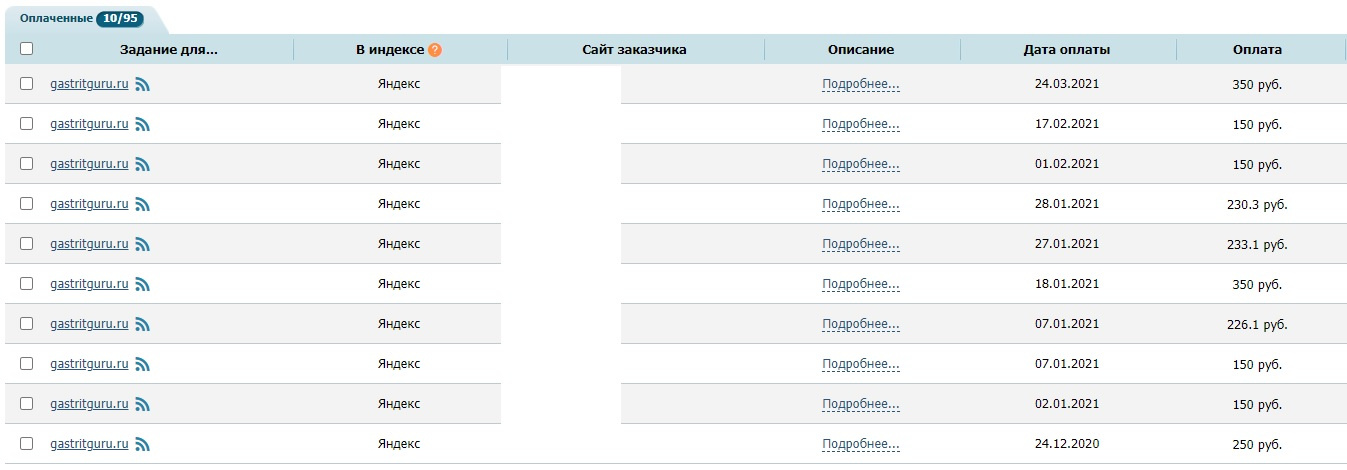Expand Подробнее details for the 02.01.2021 row
1347x470 pixels.
[x=861, y=405]
